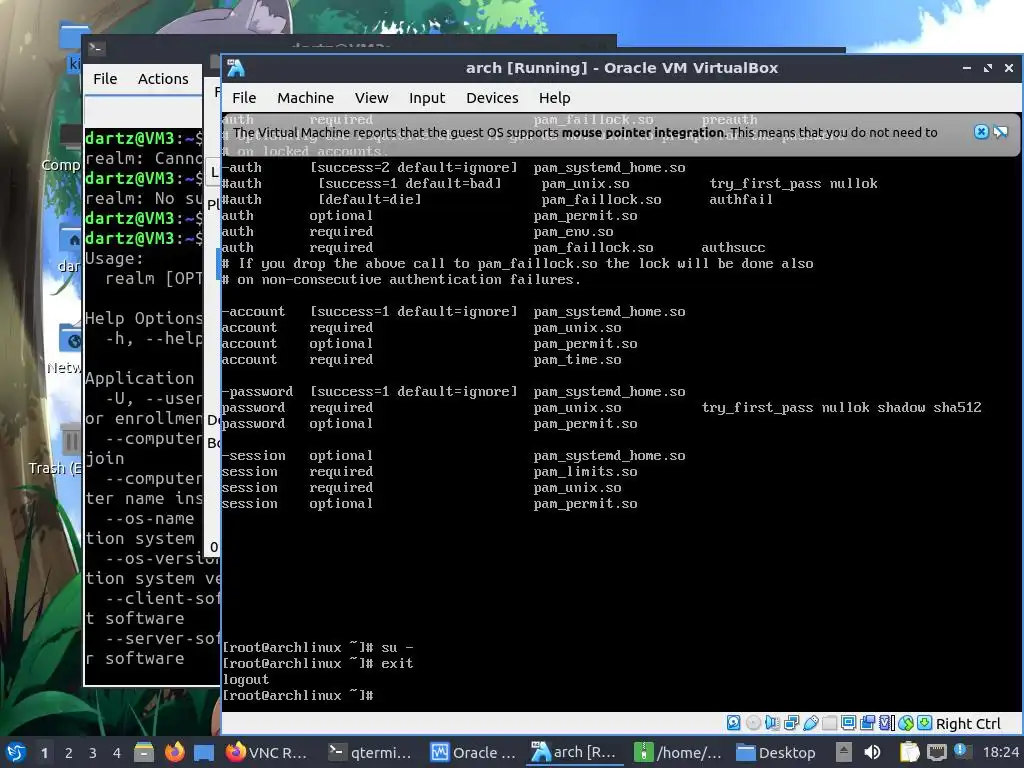Open the Machine menu

click(x=305, y=98)
